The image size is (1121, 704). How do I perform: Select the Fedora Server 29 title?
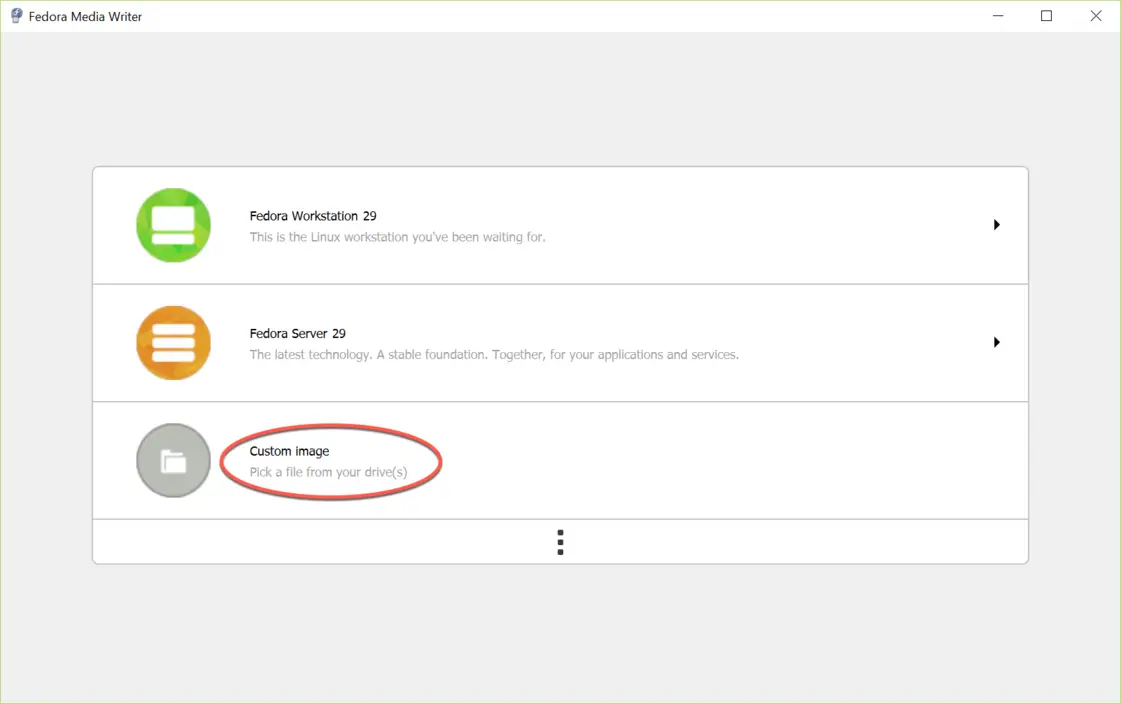click(297, 334)
